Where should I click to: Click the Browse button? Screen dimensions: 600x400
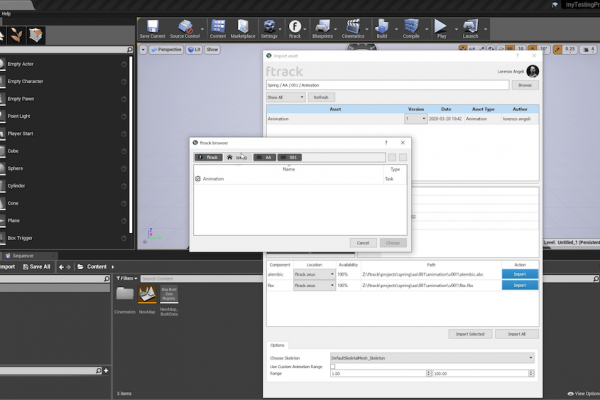pyautogui.click(x=525, y=85)
